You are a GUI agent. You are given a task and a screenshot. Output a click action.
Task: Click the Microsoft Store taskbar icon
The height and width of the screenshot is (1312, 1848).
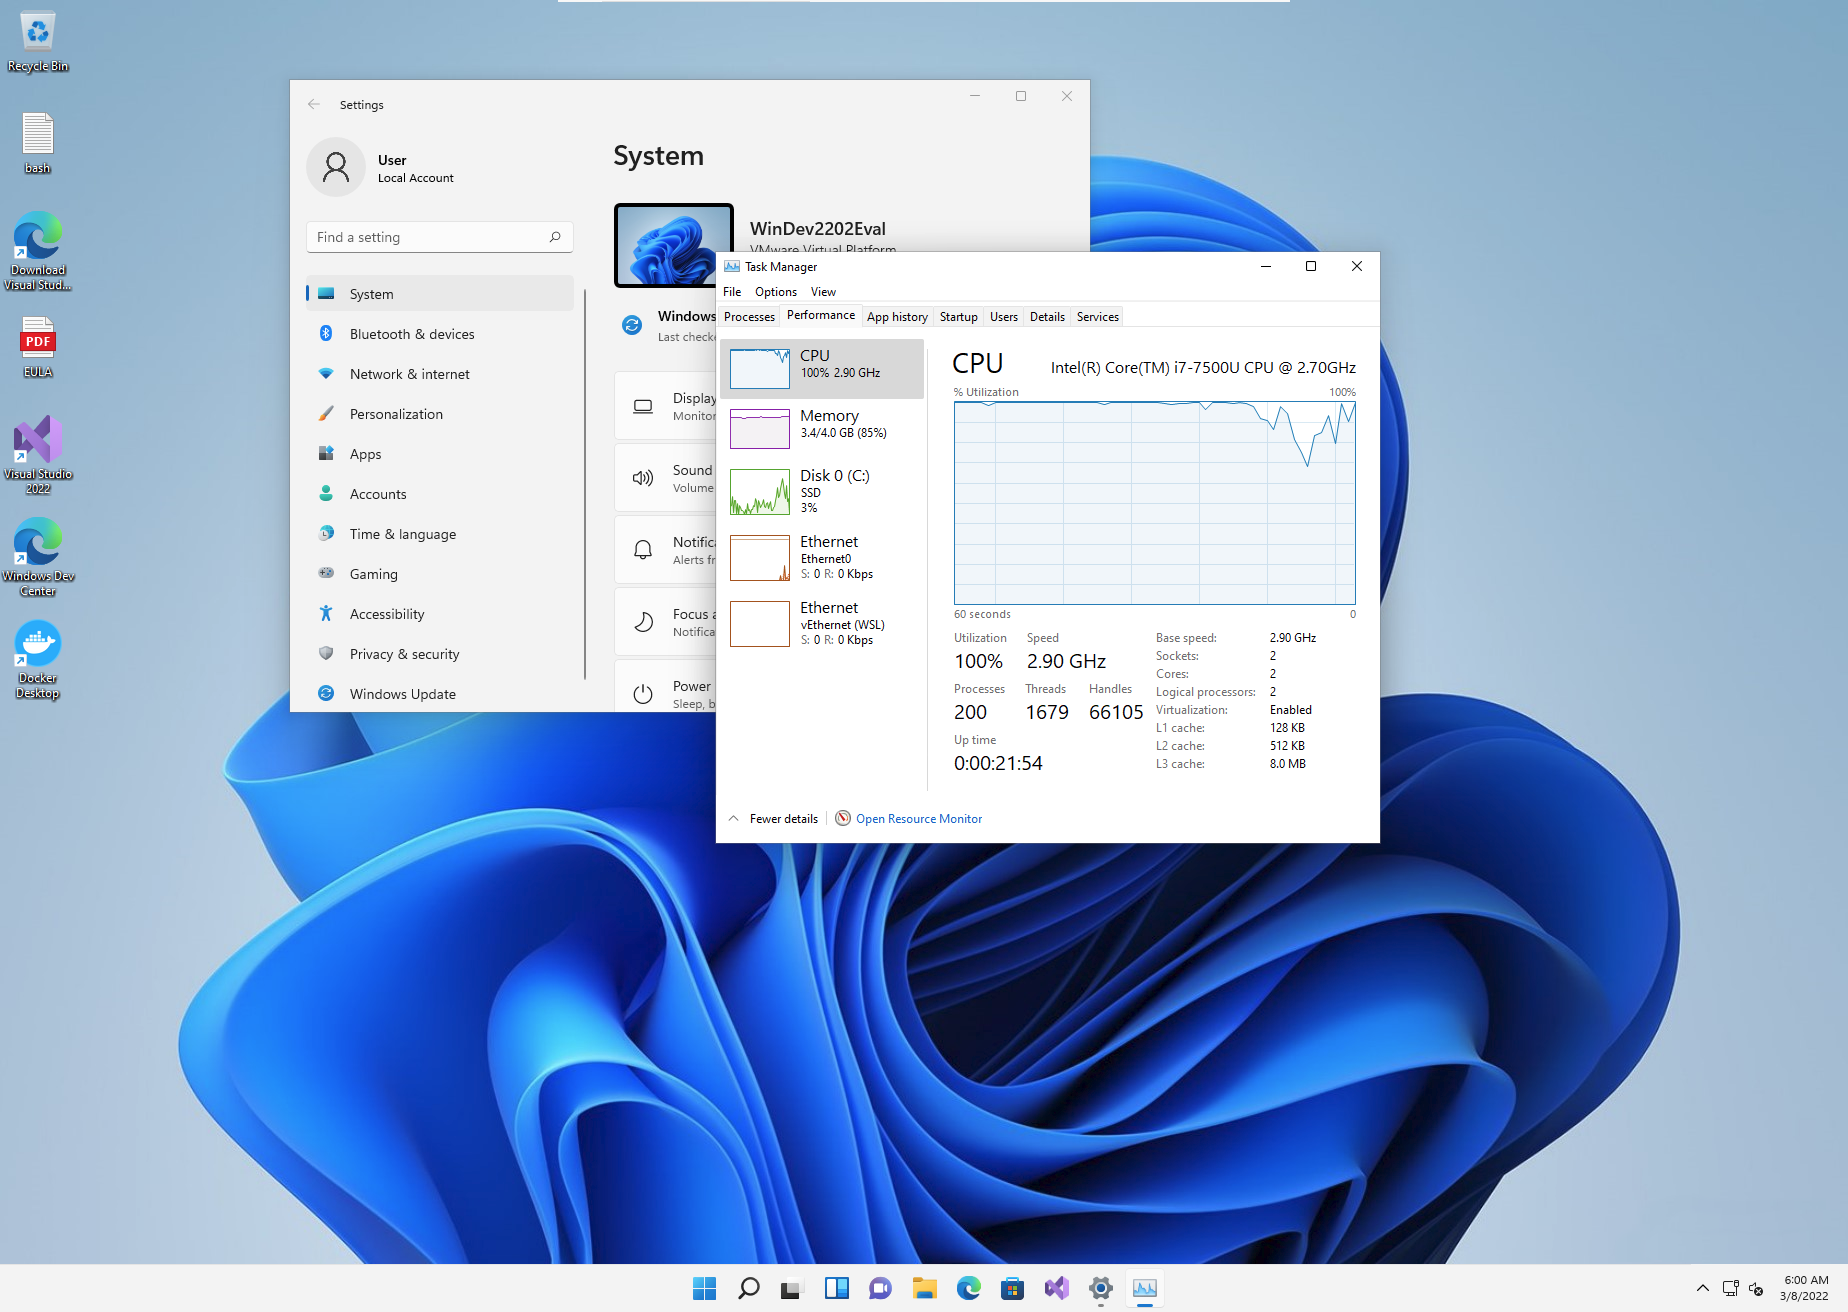[x=1012, y=1288]
